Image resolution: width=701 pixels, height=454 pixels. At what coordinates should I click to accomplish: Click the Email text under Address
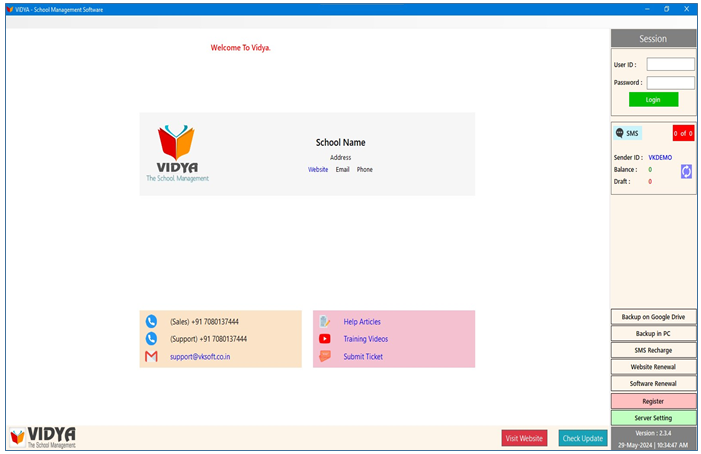coord(342,169)
